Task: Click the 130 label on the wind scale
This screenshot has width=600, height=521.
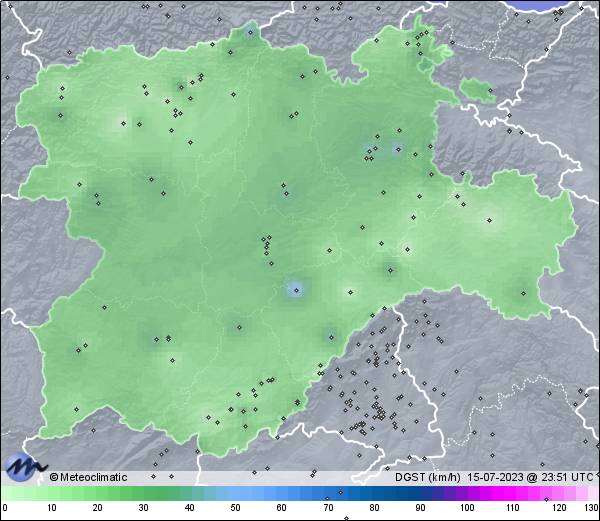Action: [592, 508]
